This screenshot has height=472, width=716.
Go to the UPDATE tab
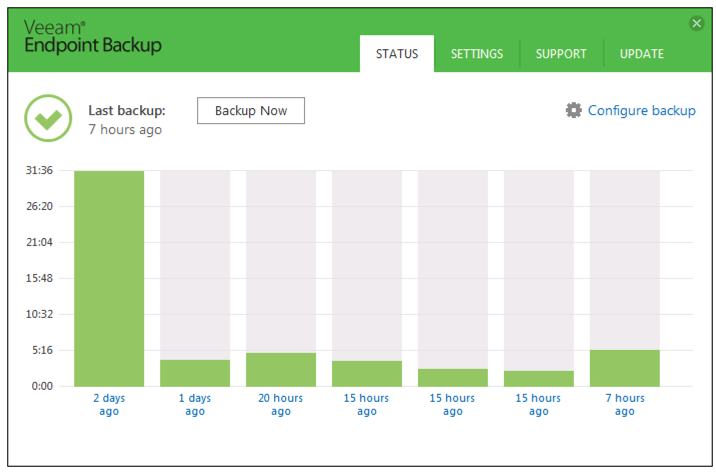(x=642, y=54)
